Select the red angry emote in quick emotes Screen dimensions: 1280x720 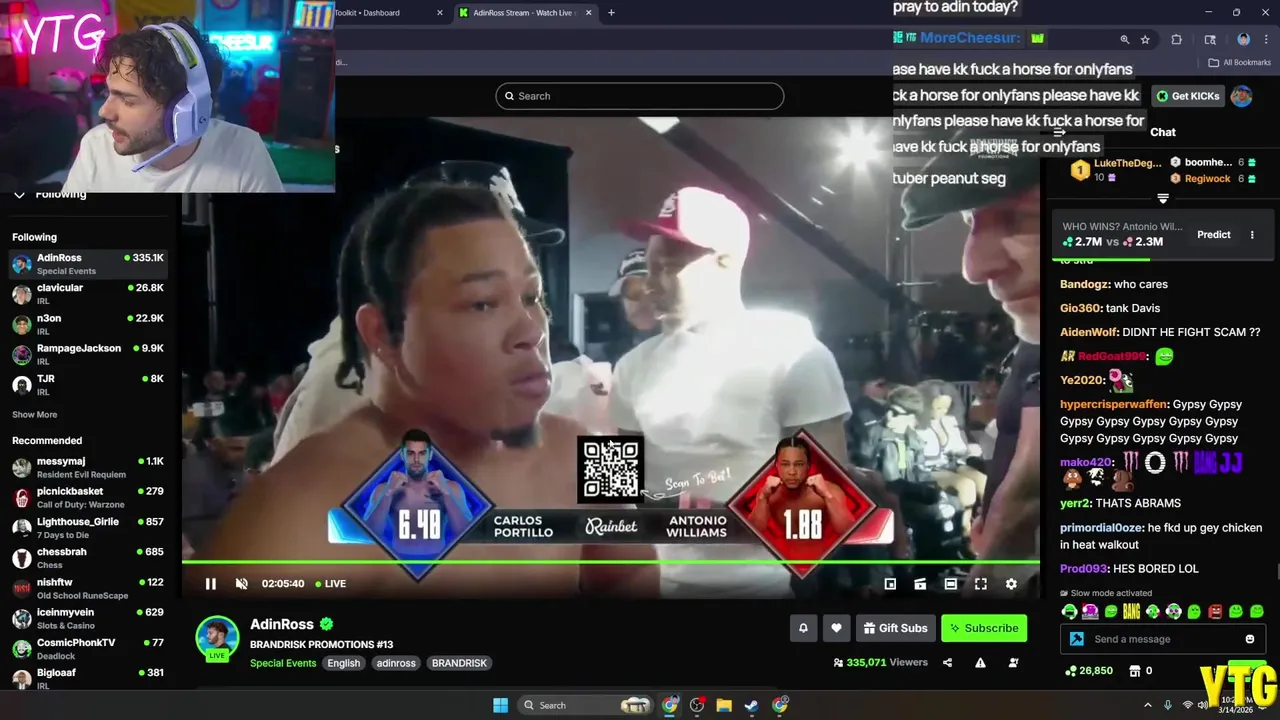(x=1215, y=611)
